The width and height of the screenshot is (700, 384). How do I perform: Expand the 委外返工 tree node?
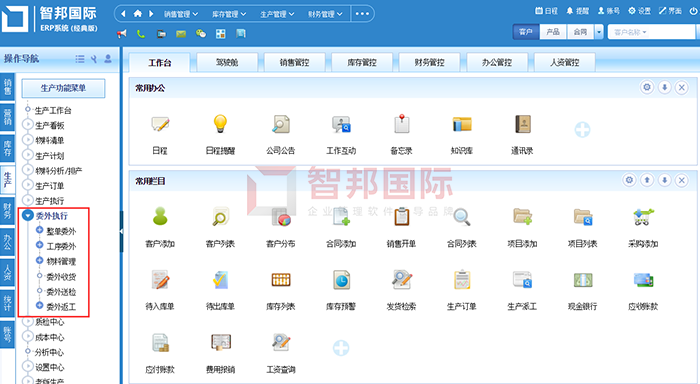39,306
